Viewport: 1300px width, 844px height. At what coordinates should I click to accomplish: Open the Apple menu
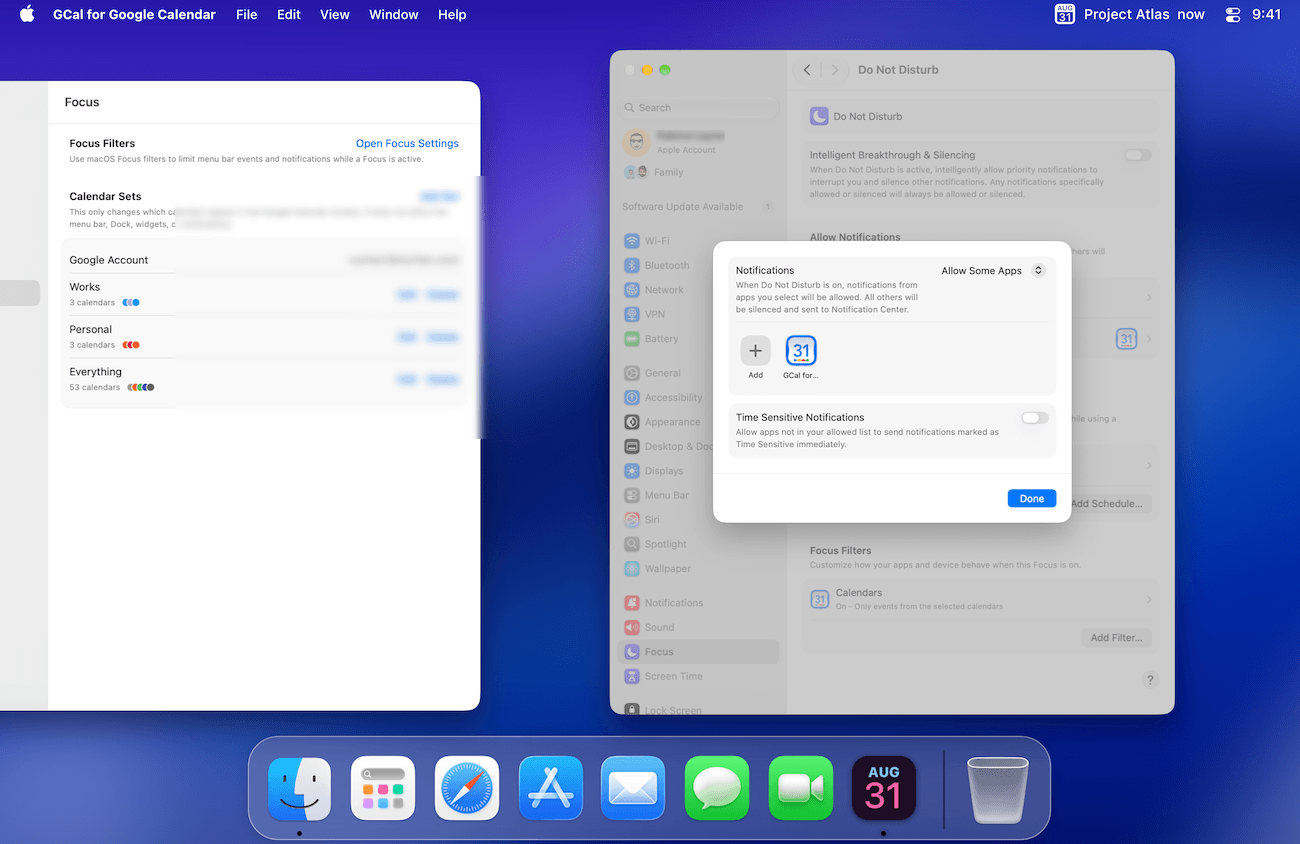(27, 14)
